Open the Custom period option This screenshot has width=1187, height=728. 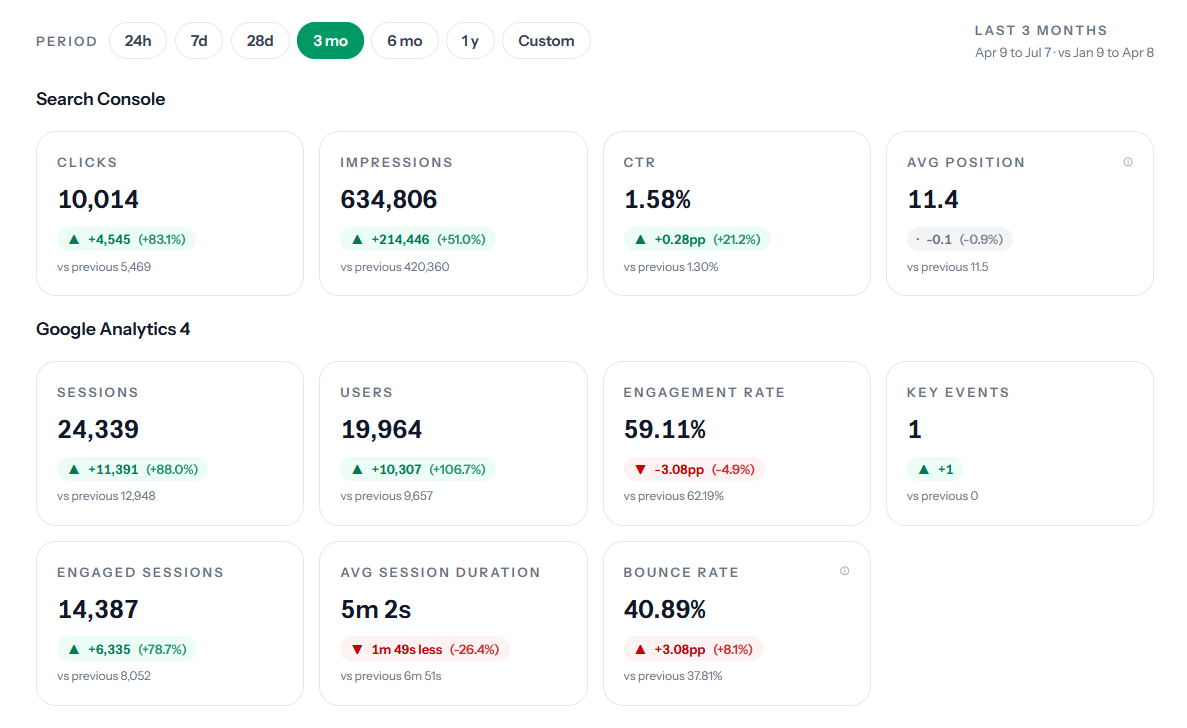[546, 41]
